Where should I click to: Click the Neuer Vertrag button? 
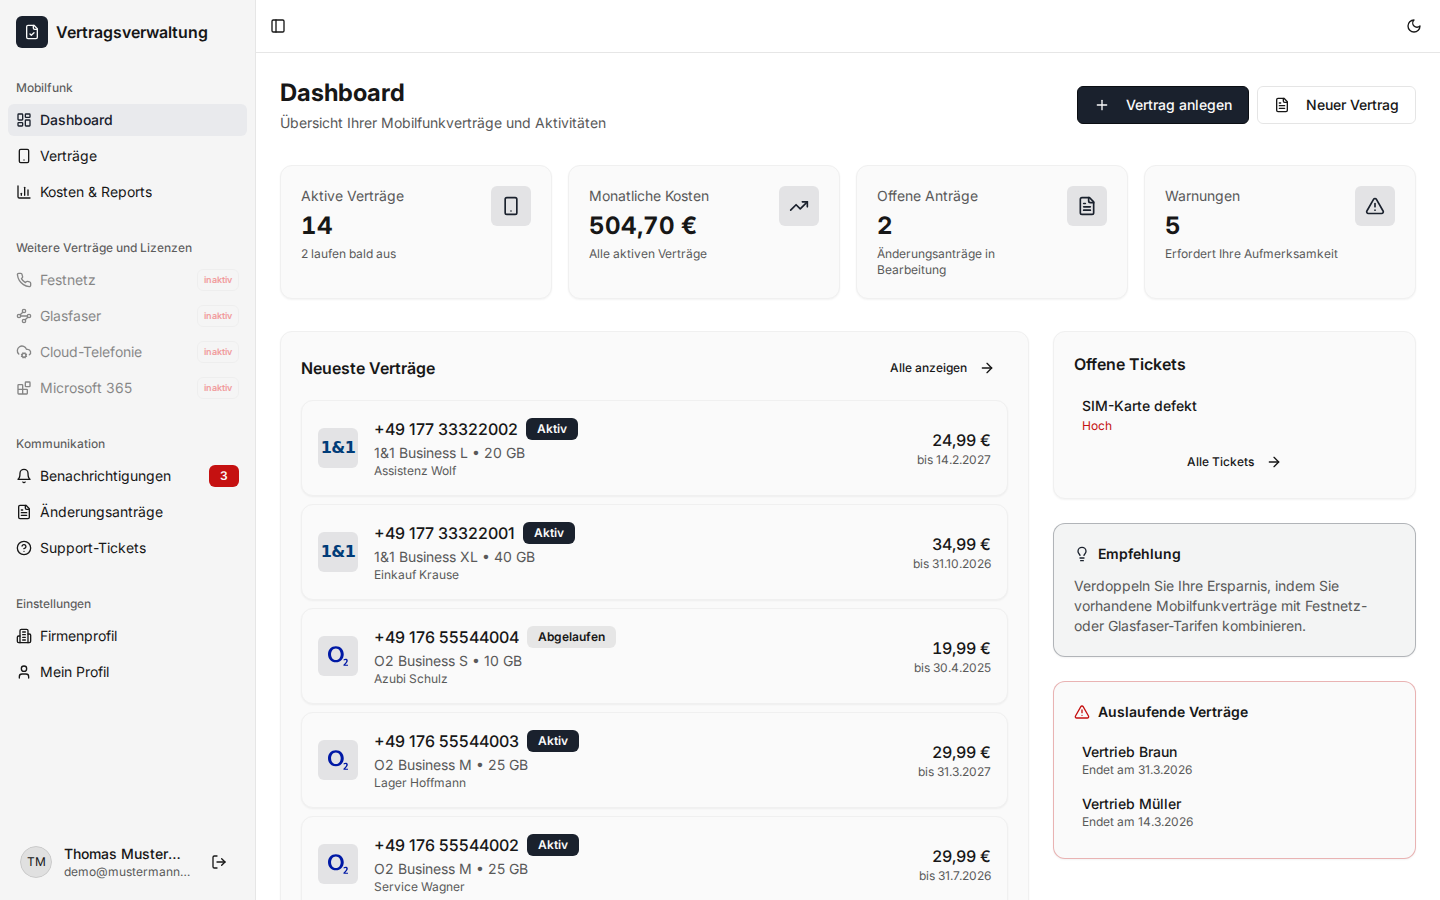pos(1336,105)
